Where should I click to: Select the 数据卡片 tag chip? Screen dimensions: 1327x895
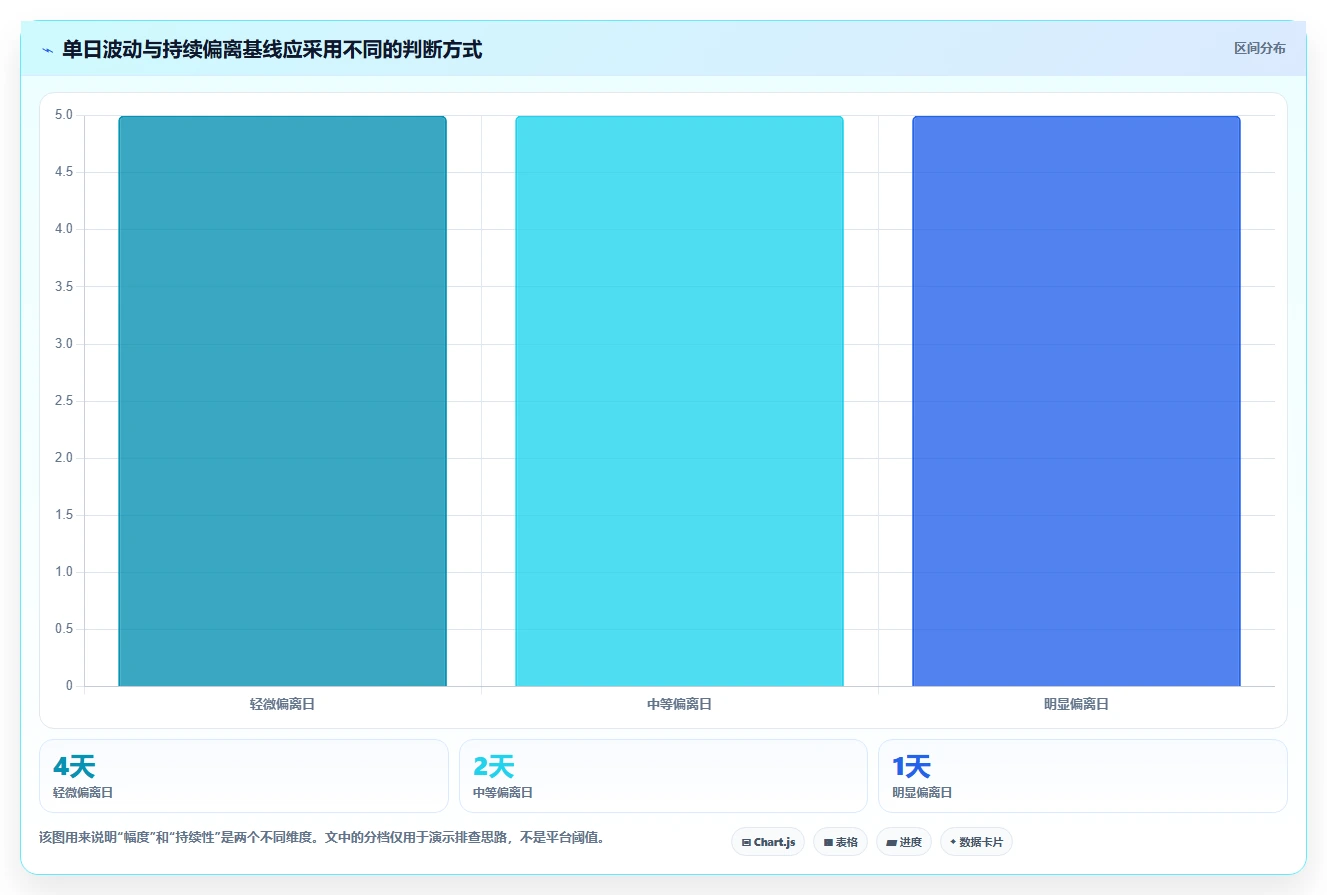976,842
